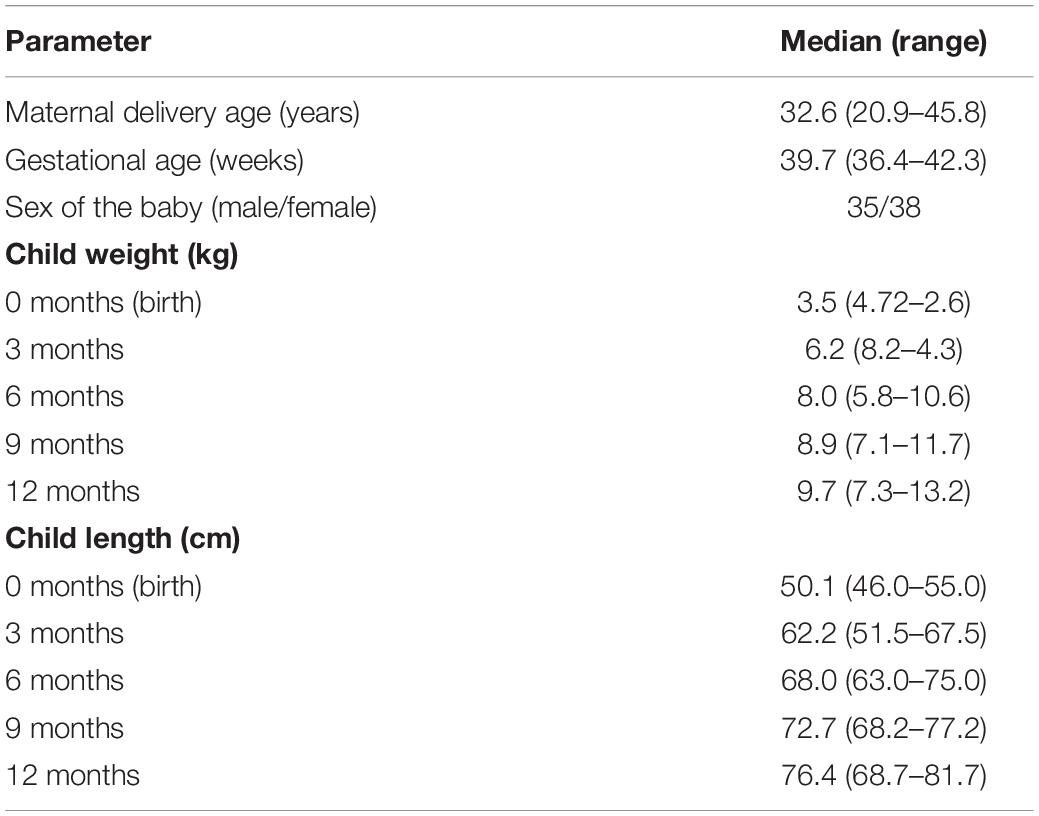This screenshot has width=1039, height=816.
Task: Click the Median (range) column header
Action: click(883, 43)
